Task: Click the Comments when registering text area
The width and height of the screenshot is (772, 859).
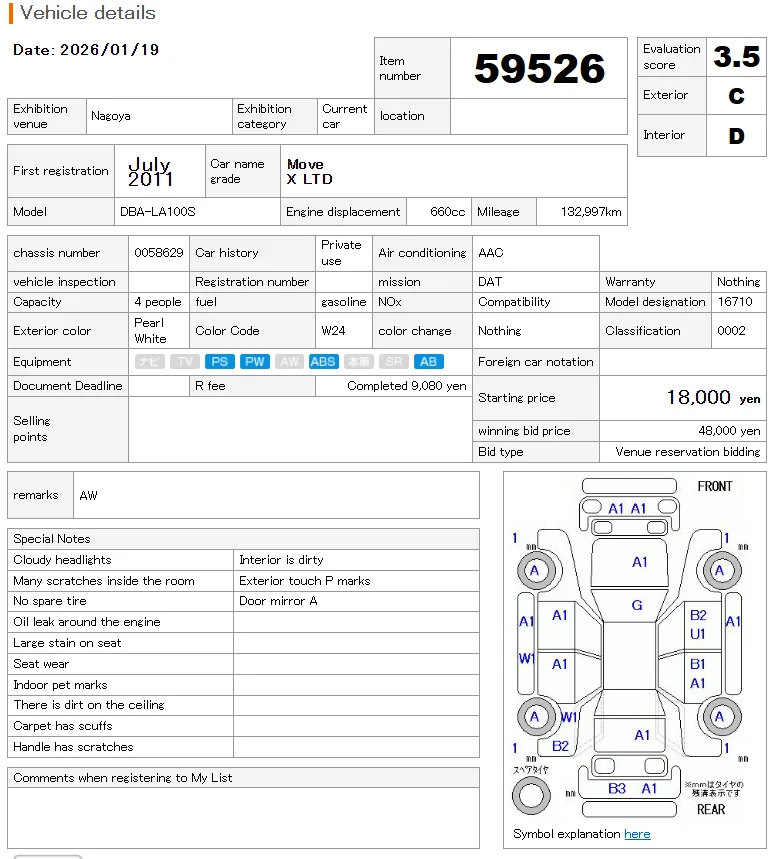Action: pyautogui.click(x=243, y=818)
